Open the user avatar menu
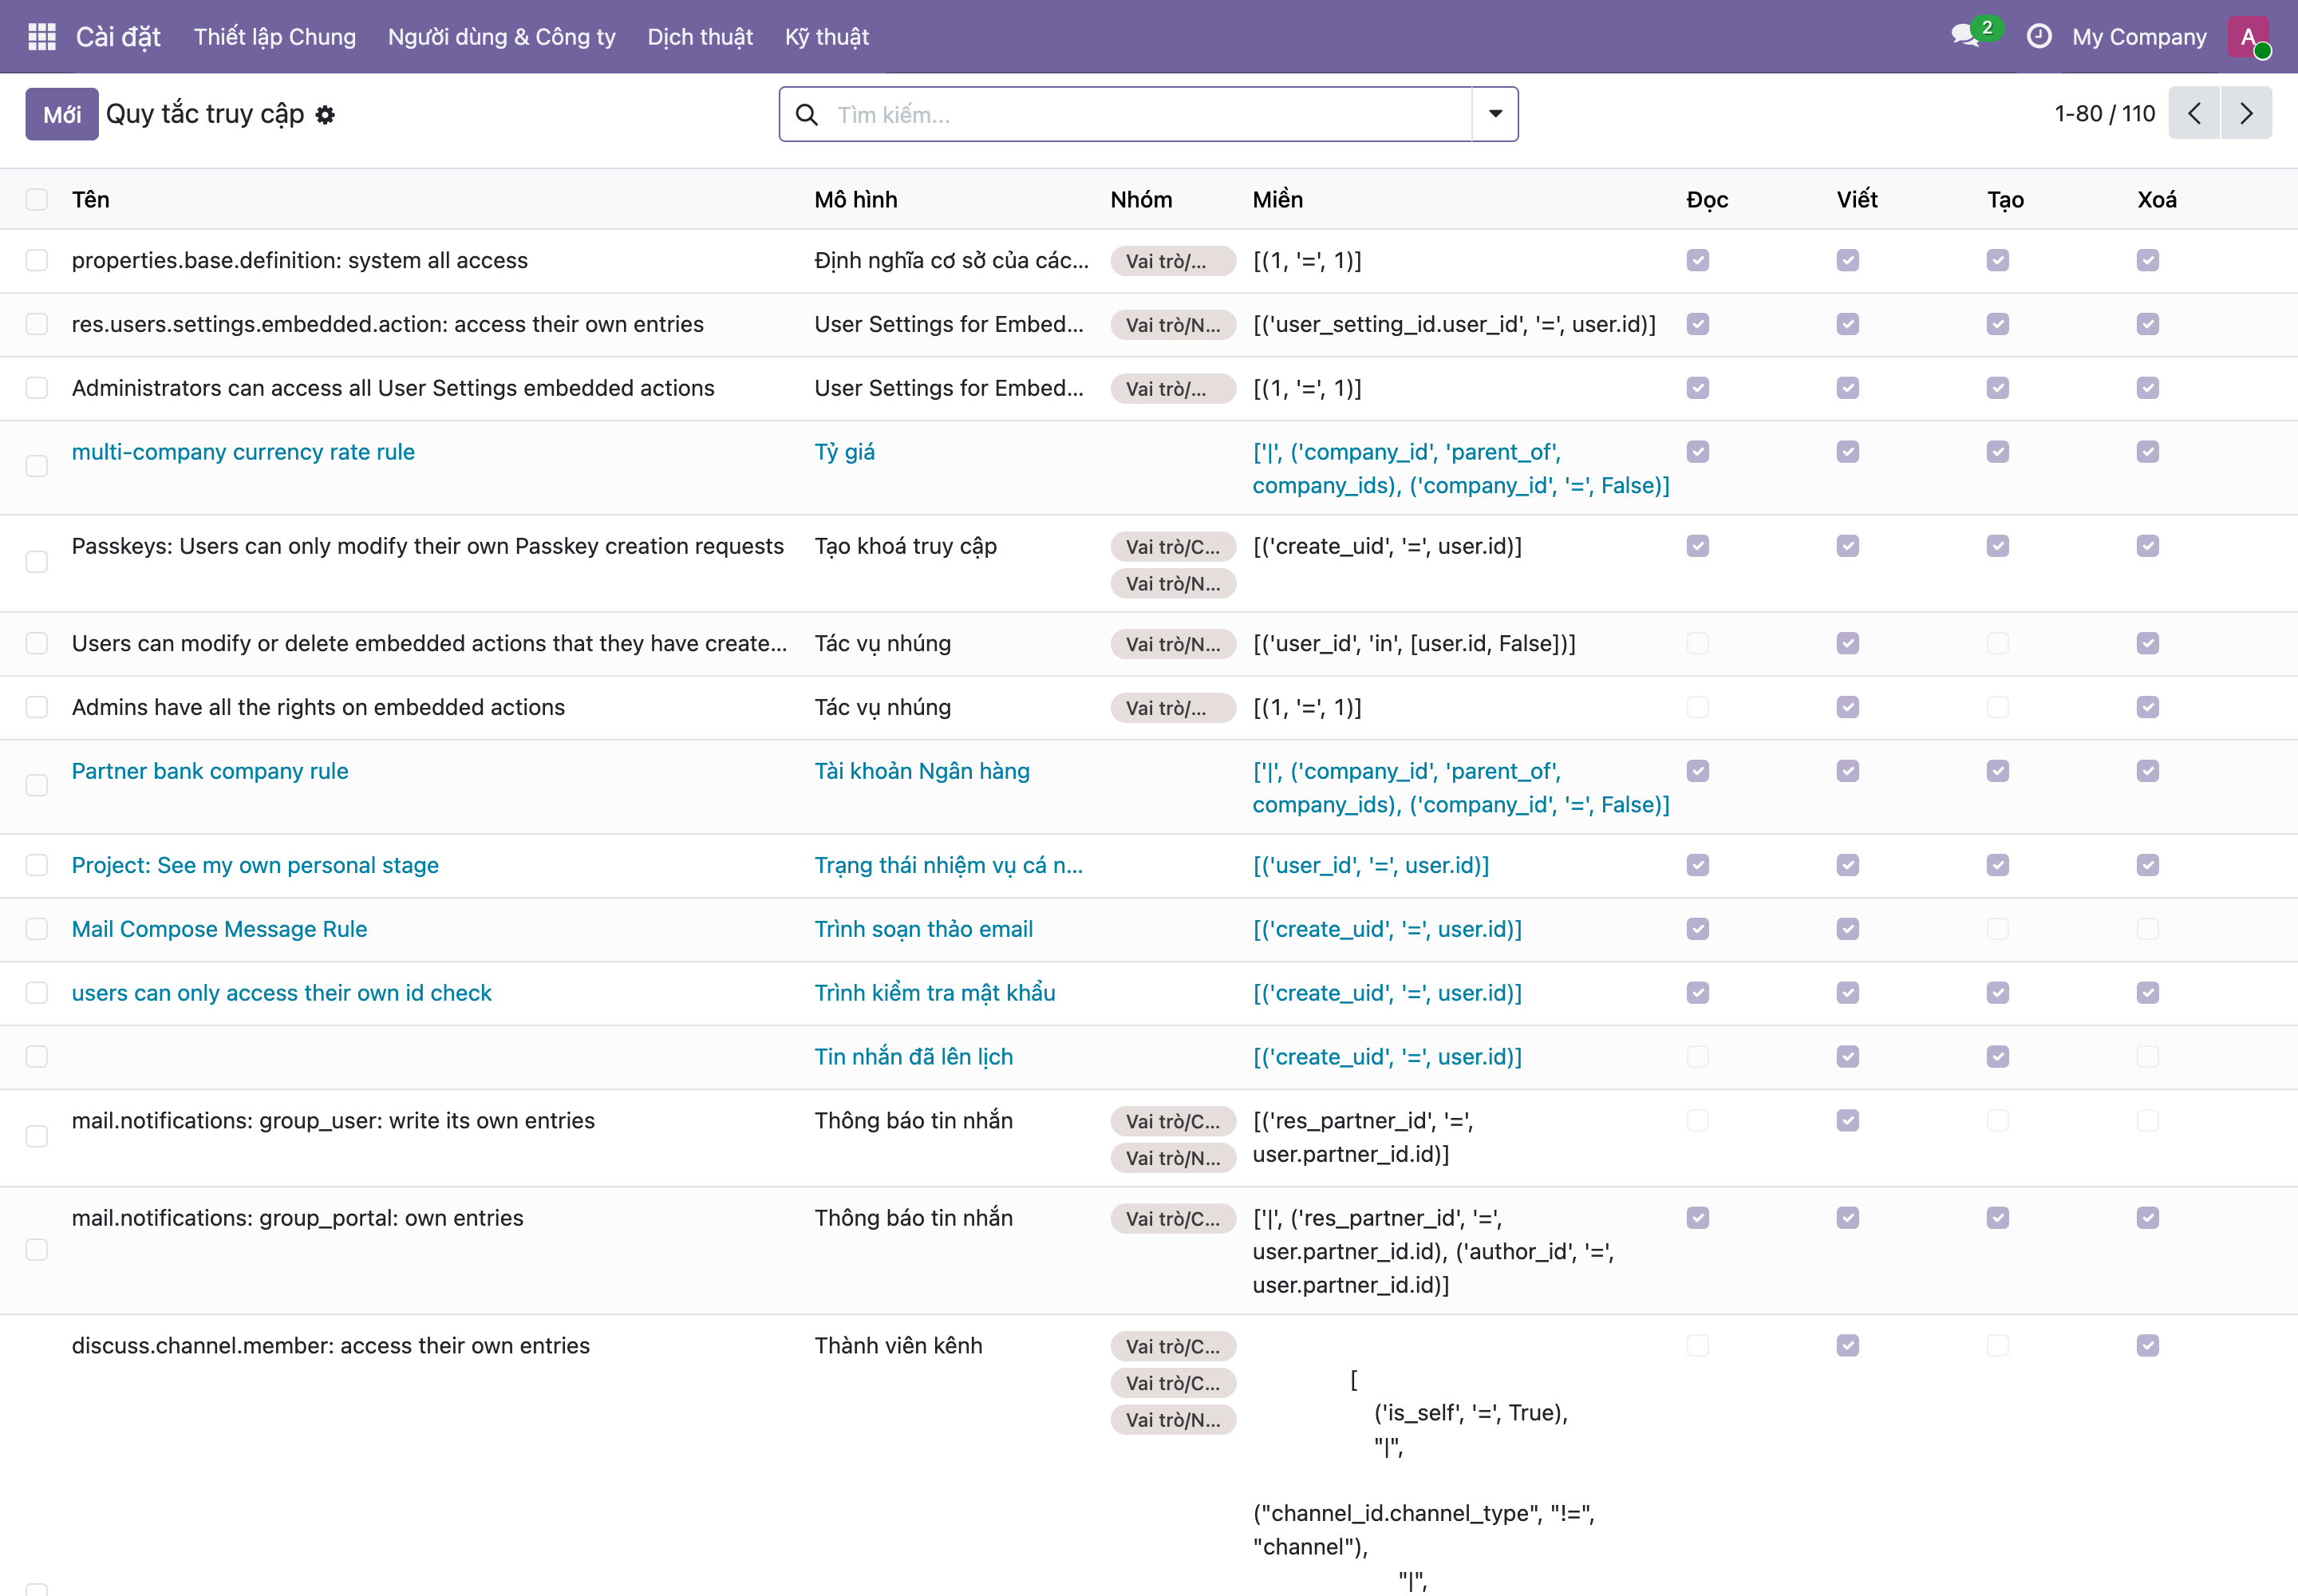The image size is (2298, 1596). coord(2249,37)
